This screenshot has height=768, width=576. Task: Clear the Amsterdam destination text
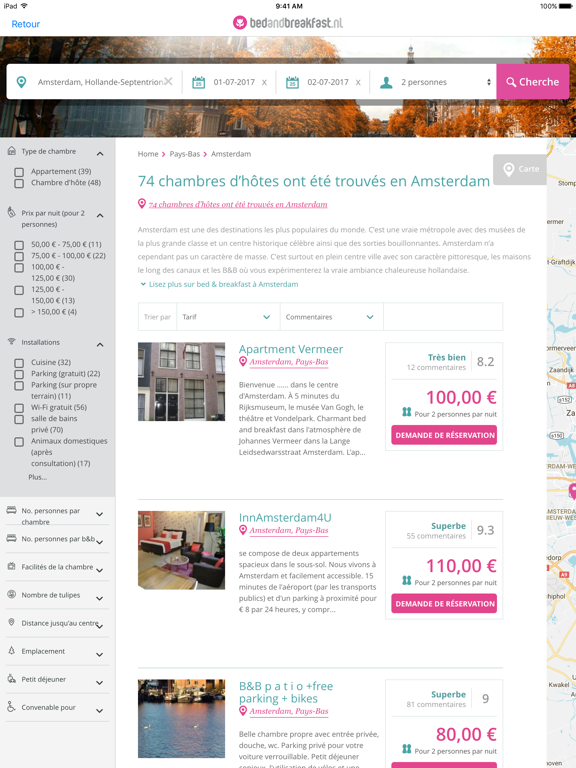click(168, 81)
